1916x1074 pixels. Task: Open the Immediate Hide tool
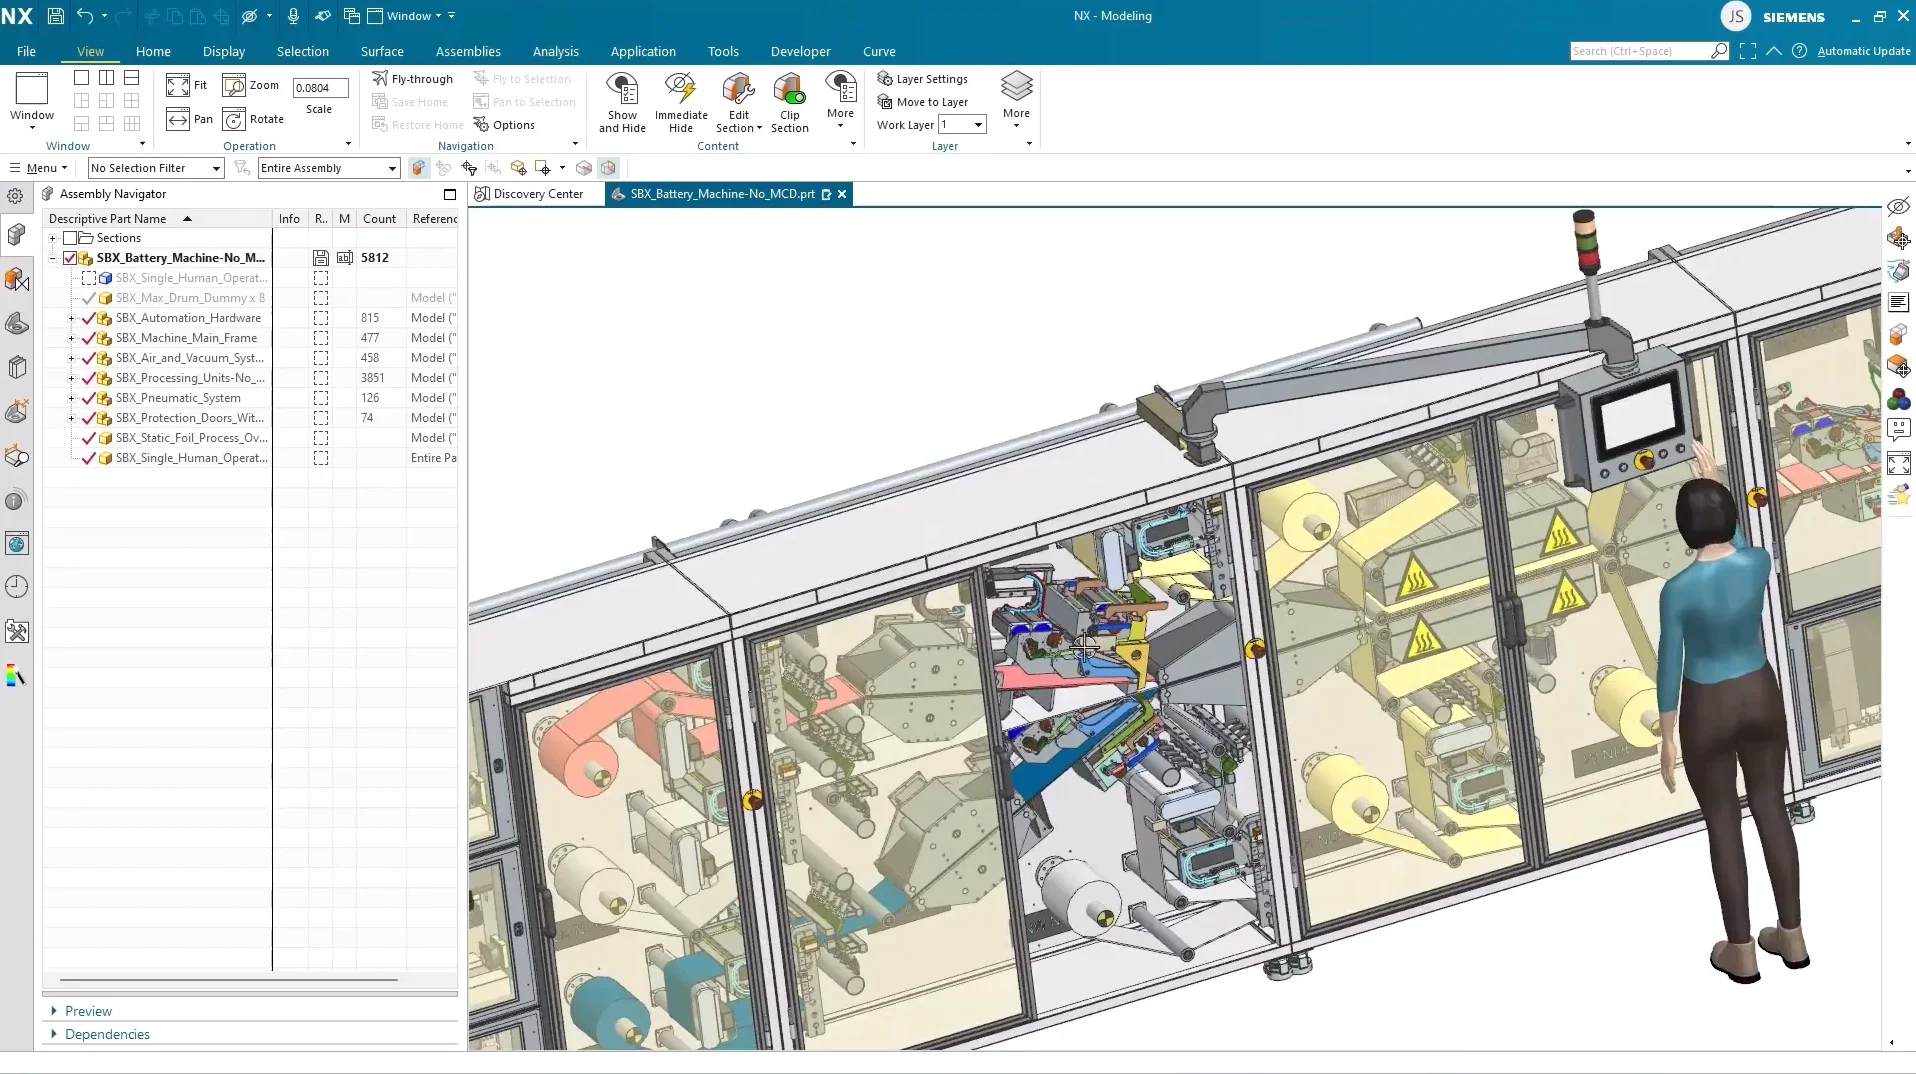[680, 101]
